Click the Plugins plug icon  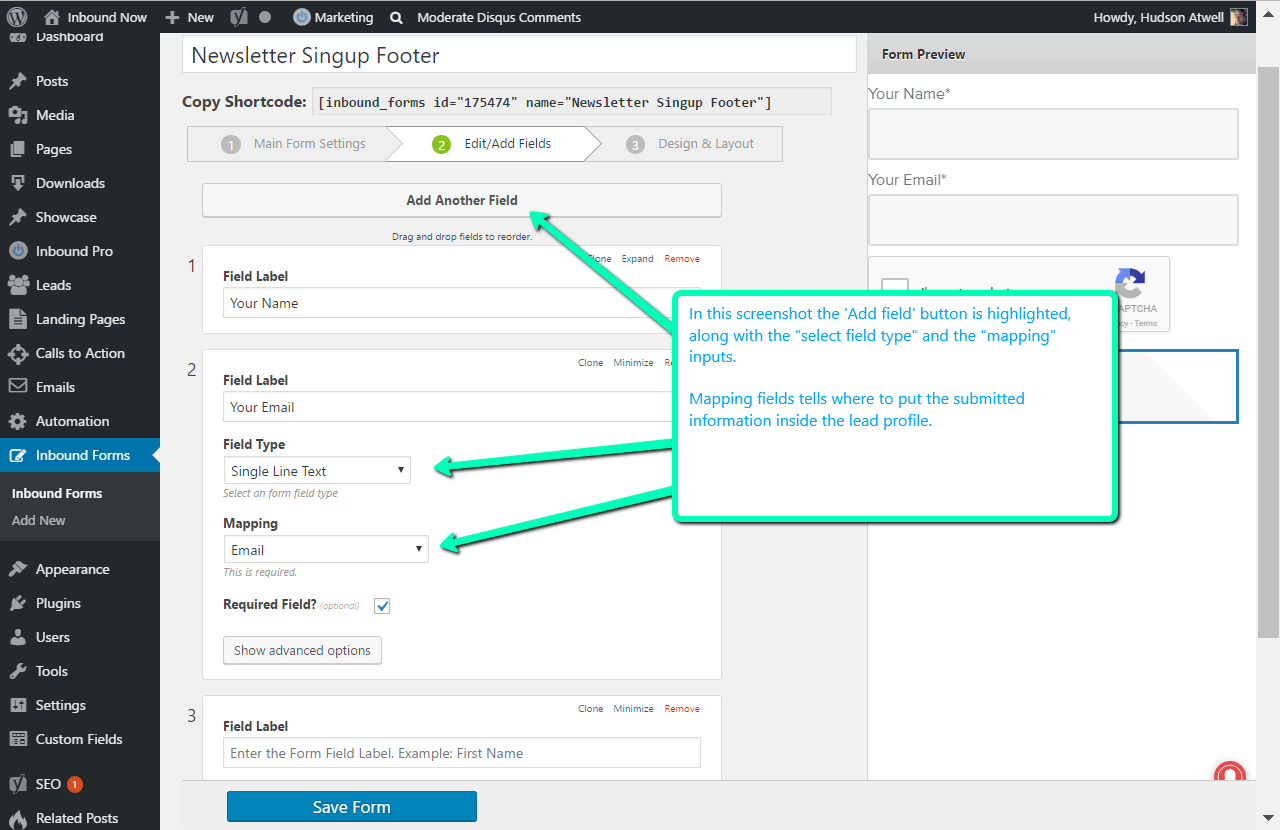pyautogui.click(x=18, y=603)
